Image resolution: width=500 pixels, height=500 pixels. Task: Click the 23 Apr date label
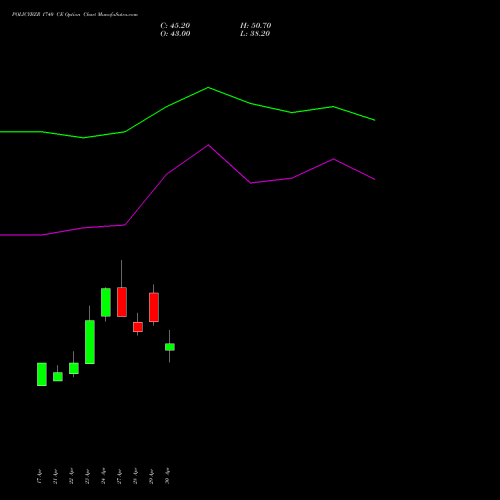click(x=88, y=476)
